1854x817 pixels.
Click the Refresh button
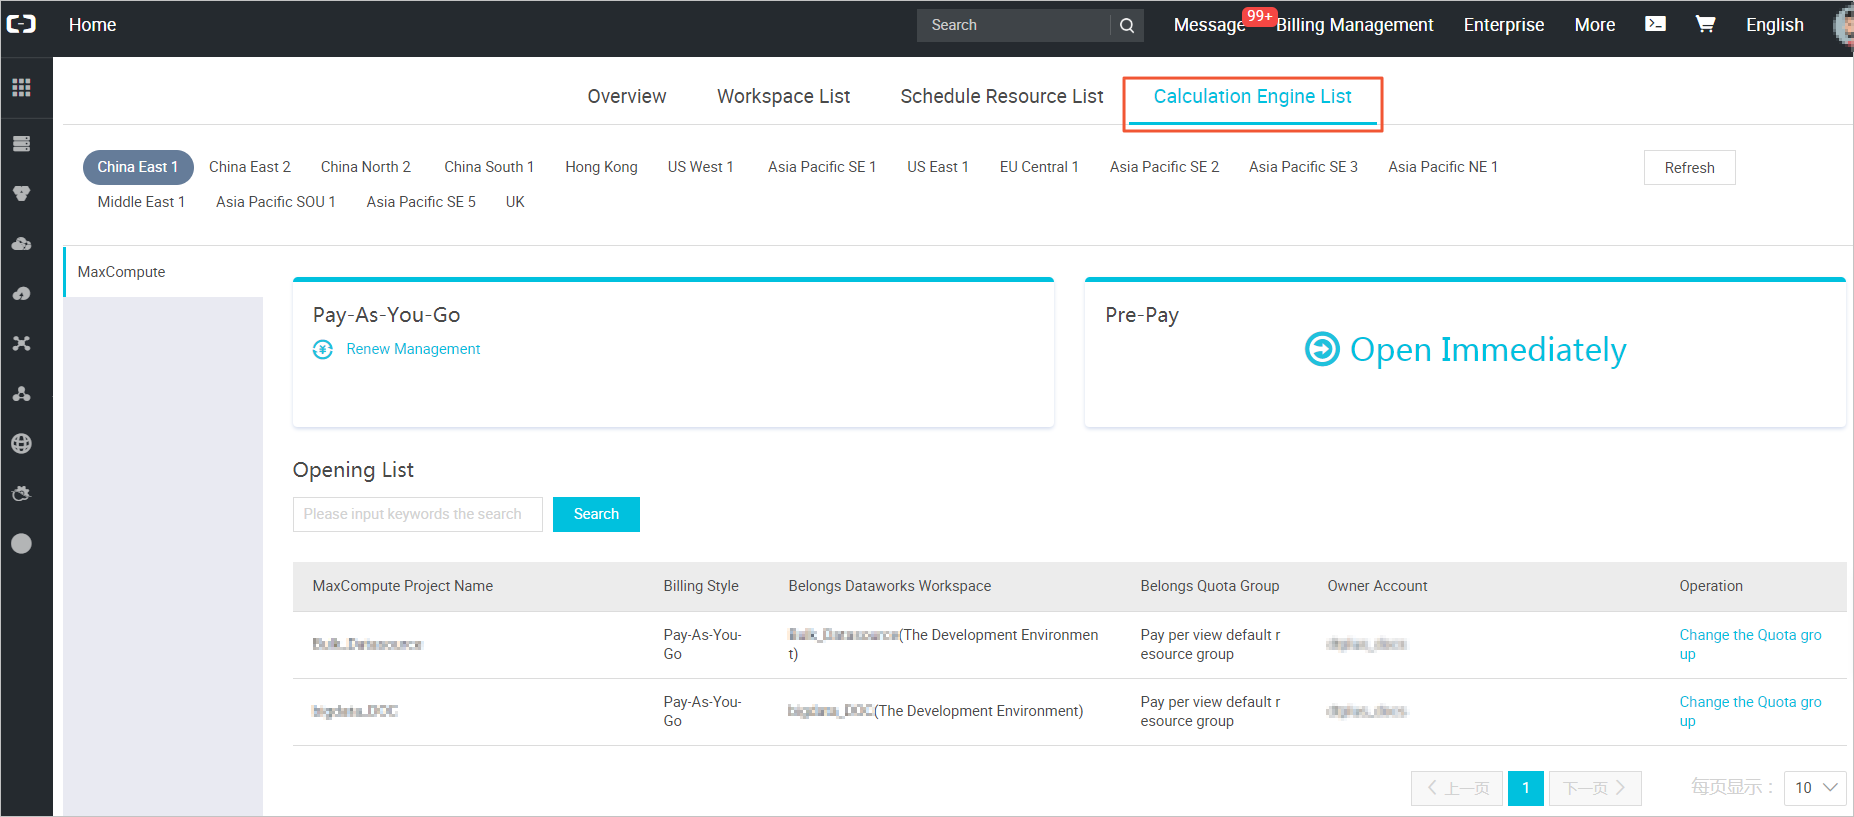(1689, 168)
